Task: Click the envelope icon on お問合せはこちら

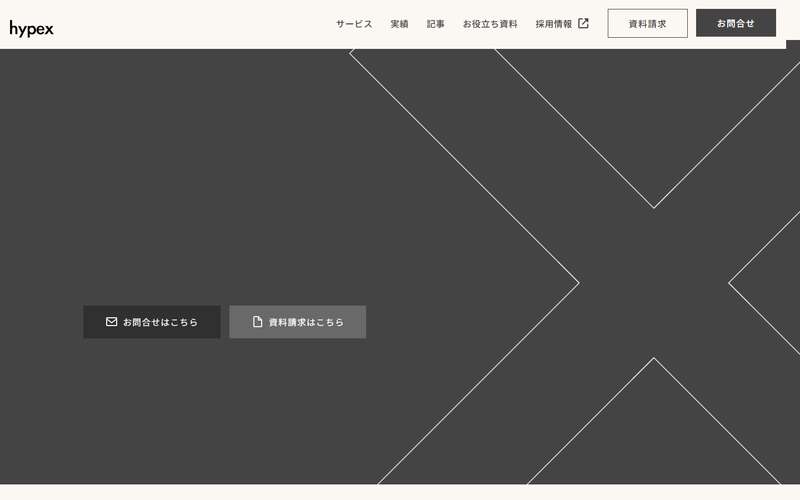Action: point(111,321)
